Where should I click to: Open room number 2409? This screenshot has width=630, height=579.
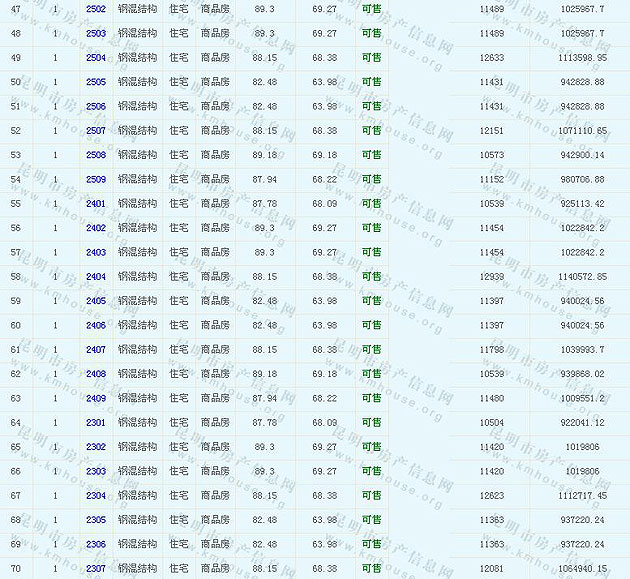pos(96,398)
